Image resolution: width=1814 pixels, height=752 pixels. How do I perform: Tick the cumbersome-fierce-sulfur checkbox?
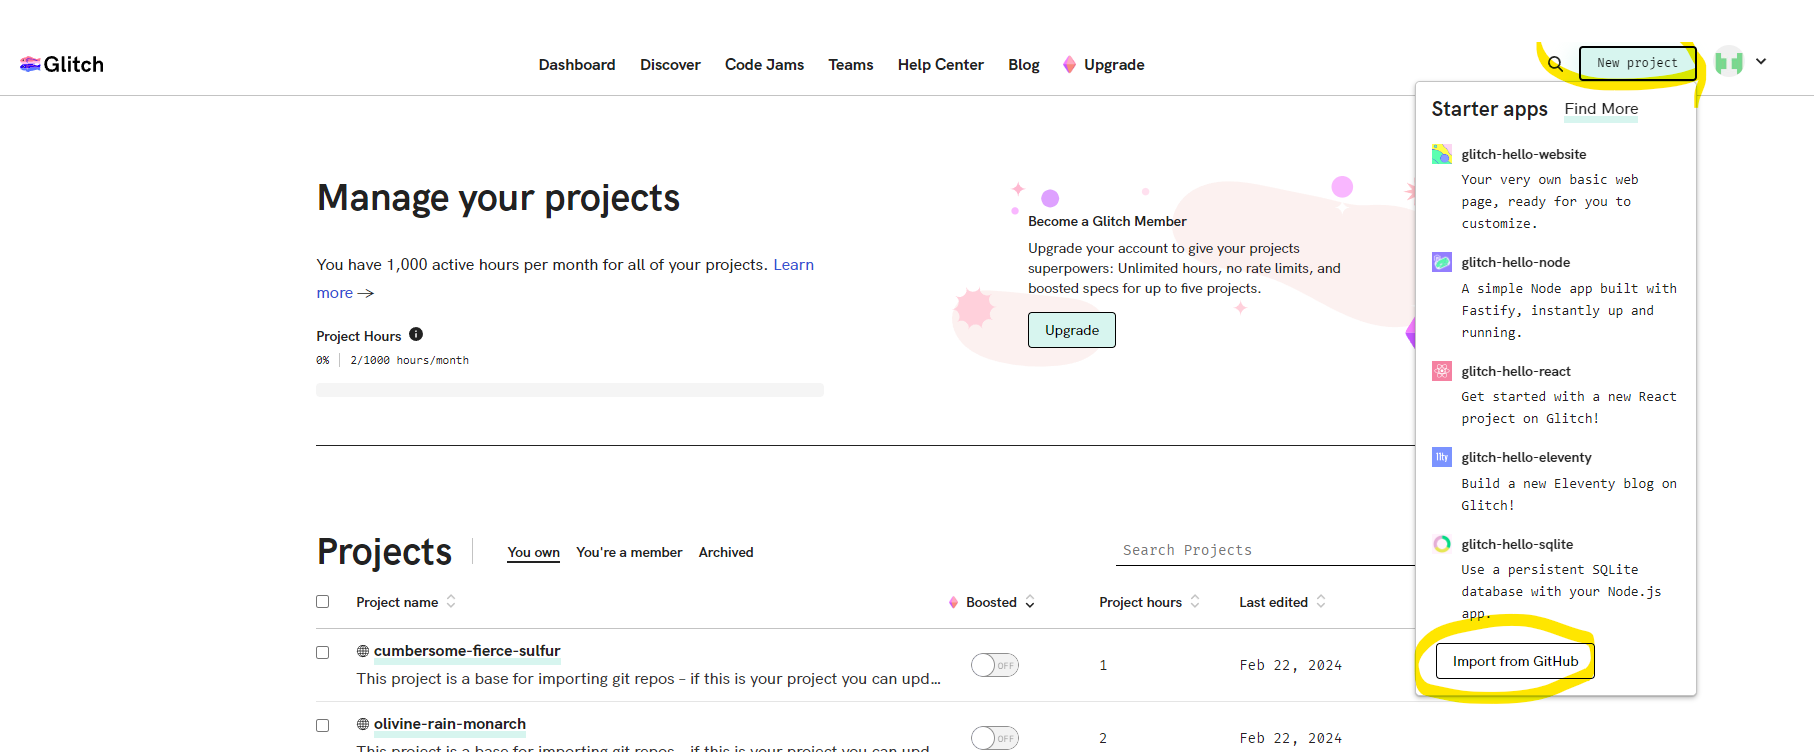click(x=323, y=652)
